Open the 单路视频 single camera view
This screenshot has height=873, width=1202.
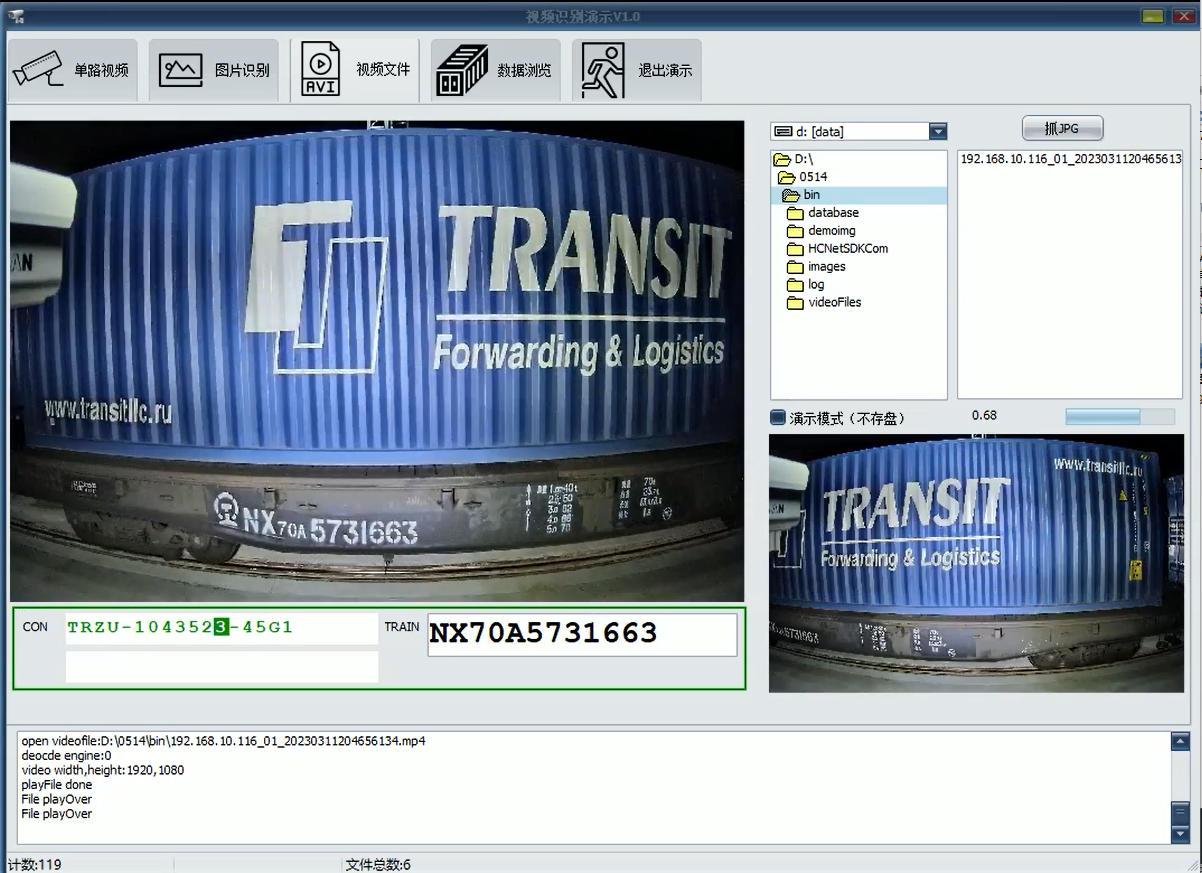pyautogui.click(x=73, y=70)
